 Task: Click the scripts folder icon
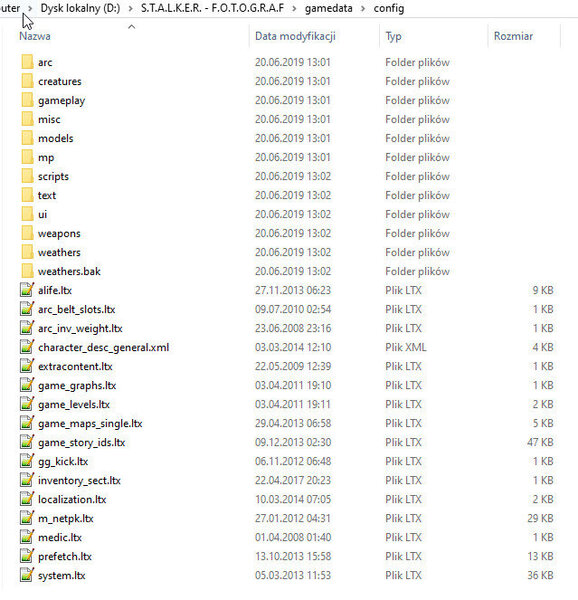(27, 176)
